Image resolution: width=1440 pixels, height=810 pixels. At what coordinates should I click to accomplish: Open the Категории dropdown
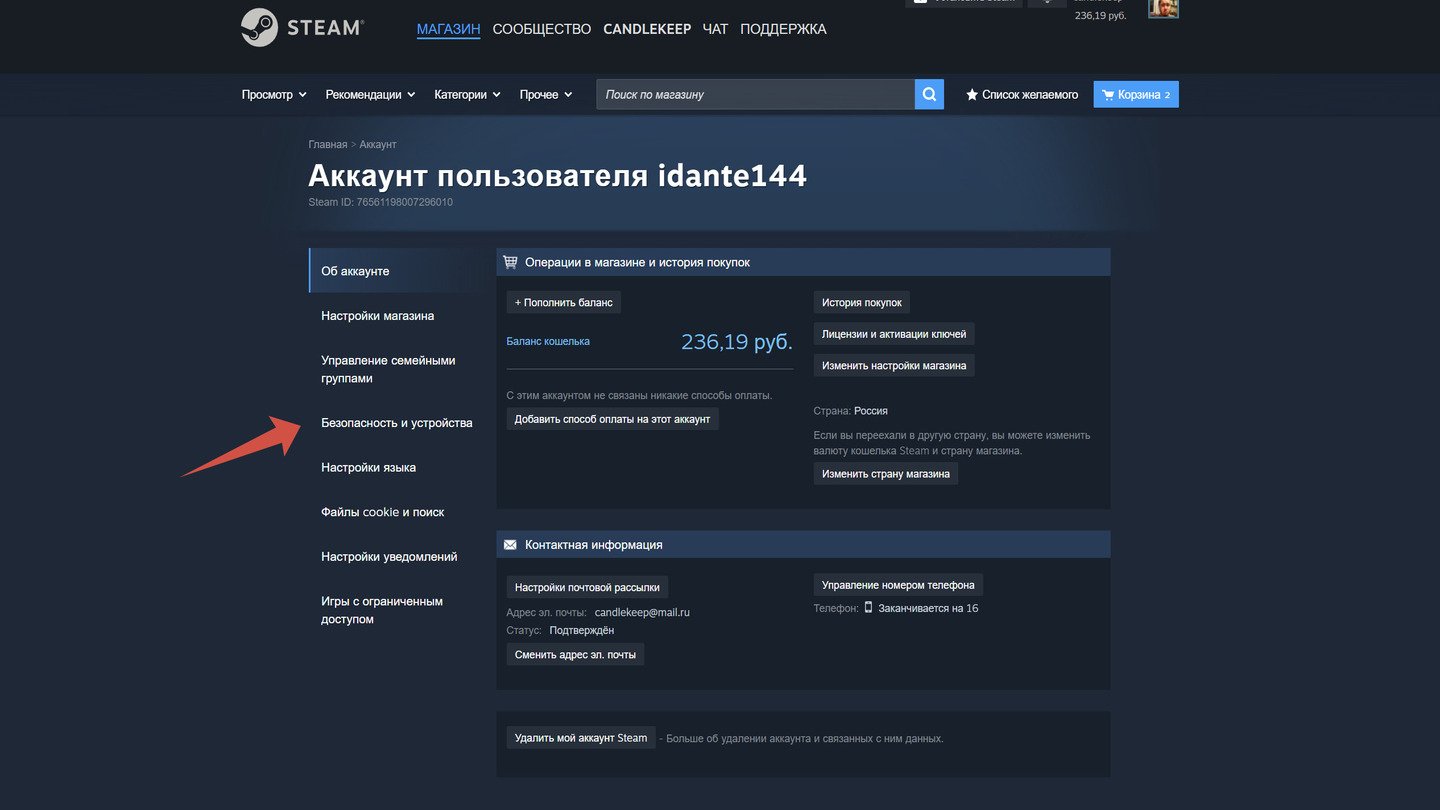467,95
